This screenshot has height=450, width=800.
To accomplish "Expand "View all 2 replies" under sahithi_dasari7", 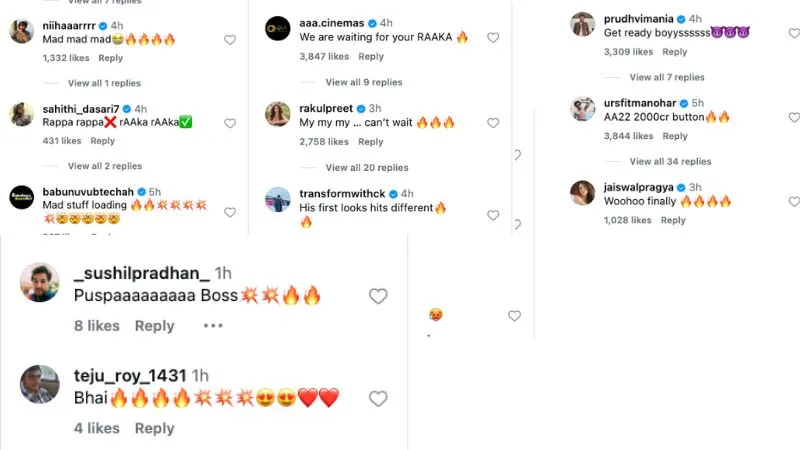I will tap(104, 166).
